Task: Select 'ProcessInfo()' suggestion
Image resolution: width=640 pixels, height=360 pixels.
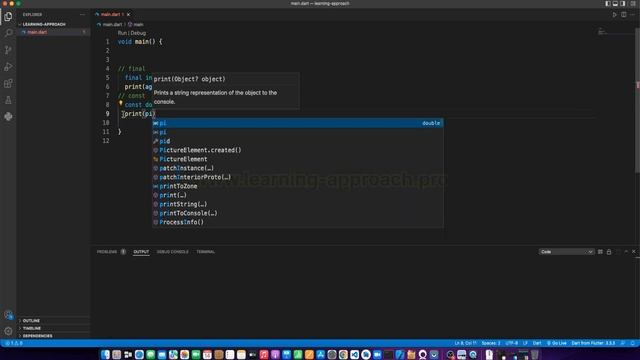Action: coord(298,222)
